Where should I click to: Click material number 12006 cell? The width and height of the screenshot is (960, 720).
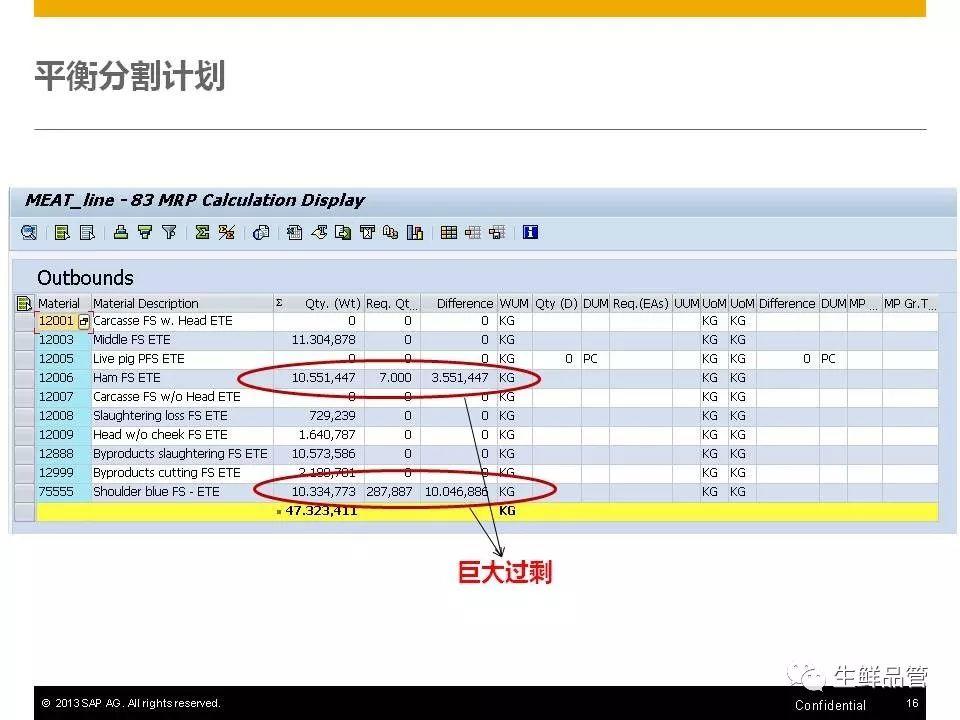pos(56,378)
